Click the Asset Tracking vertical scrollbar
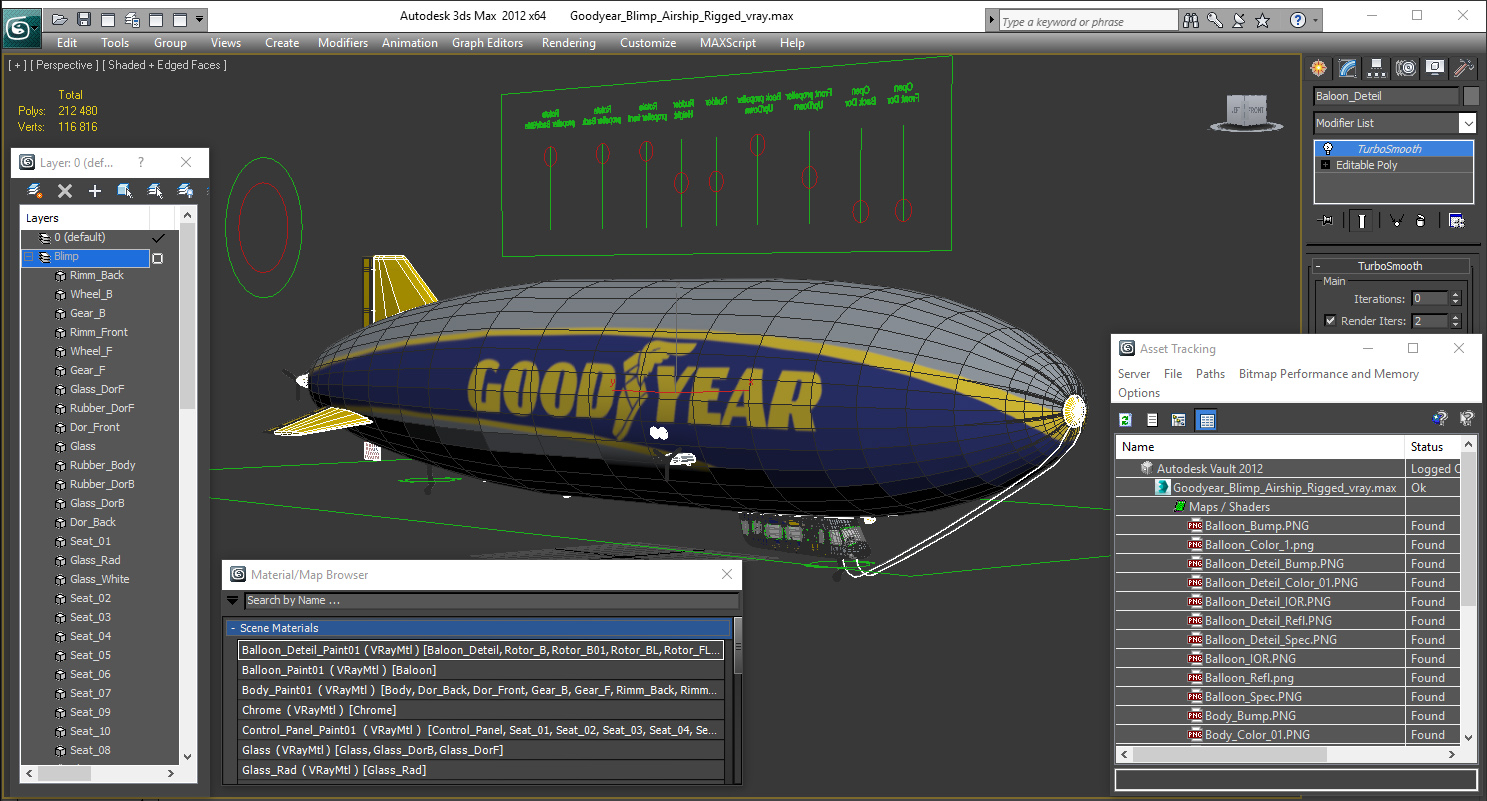Image resolution: width=1487 pixels, height=801 pixels. tap(1468, 590)
